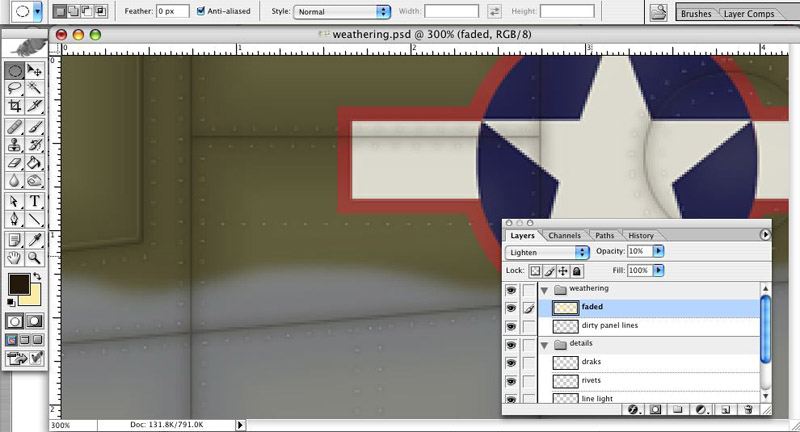Image resolution: width=800 pixels, height=432 pixels.
Task: Hide the dirty panel lines layer
Action: [x=511, y=326]
